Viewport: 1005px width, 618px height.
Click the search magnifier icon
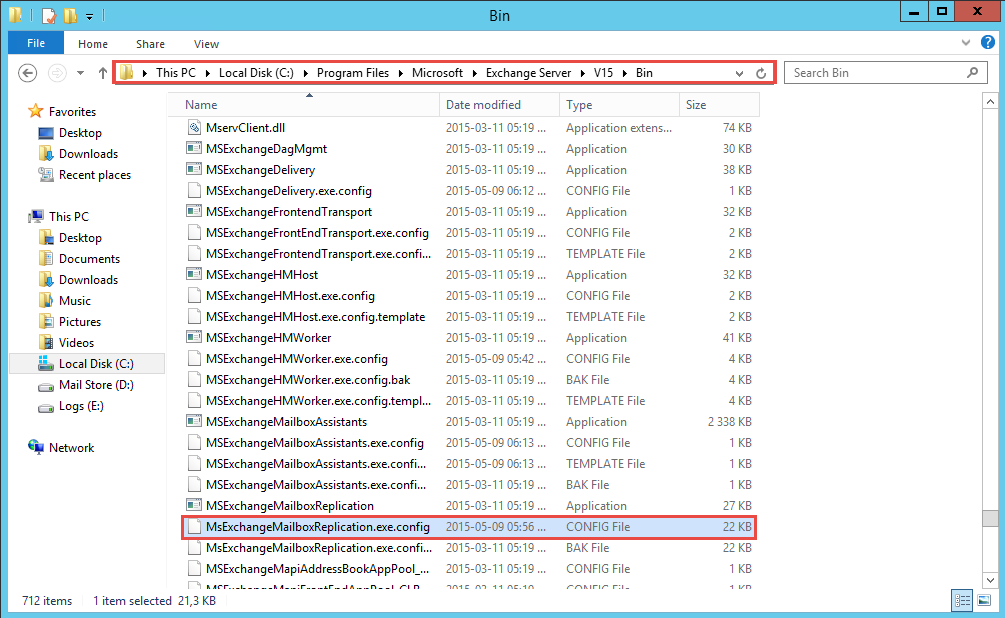972,72
